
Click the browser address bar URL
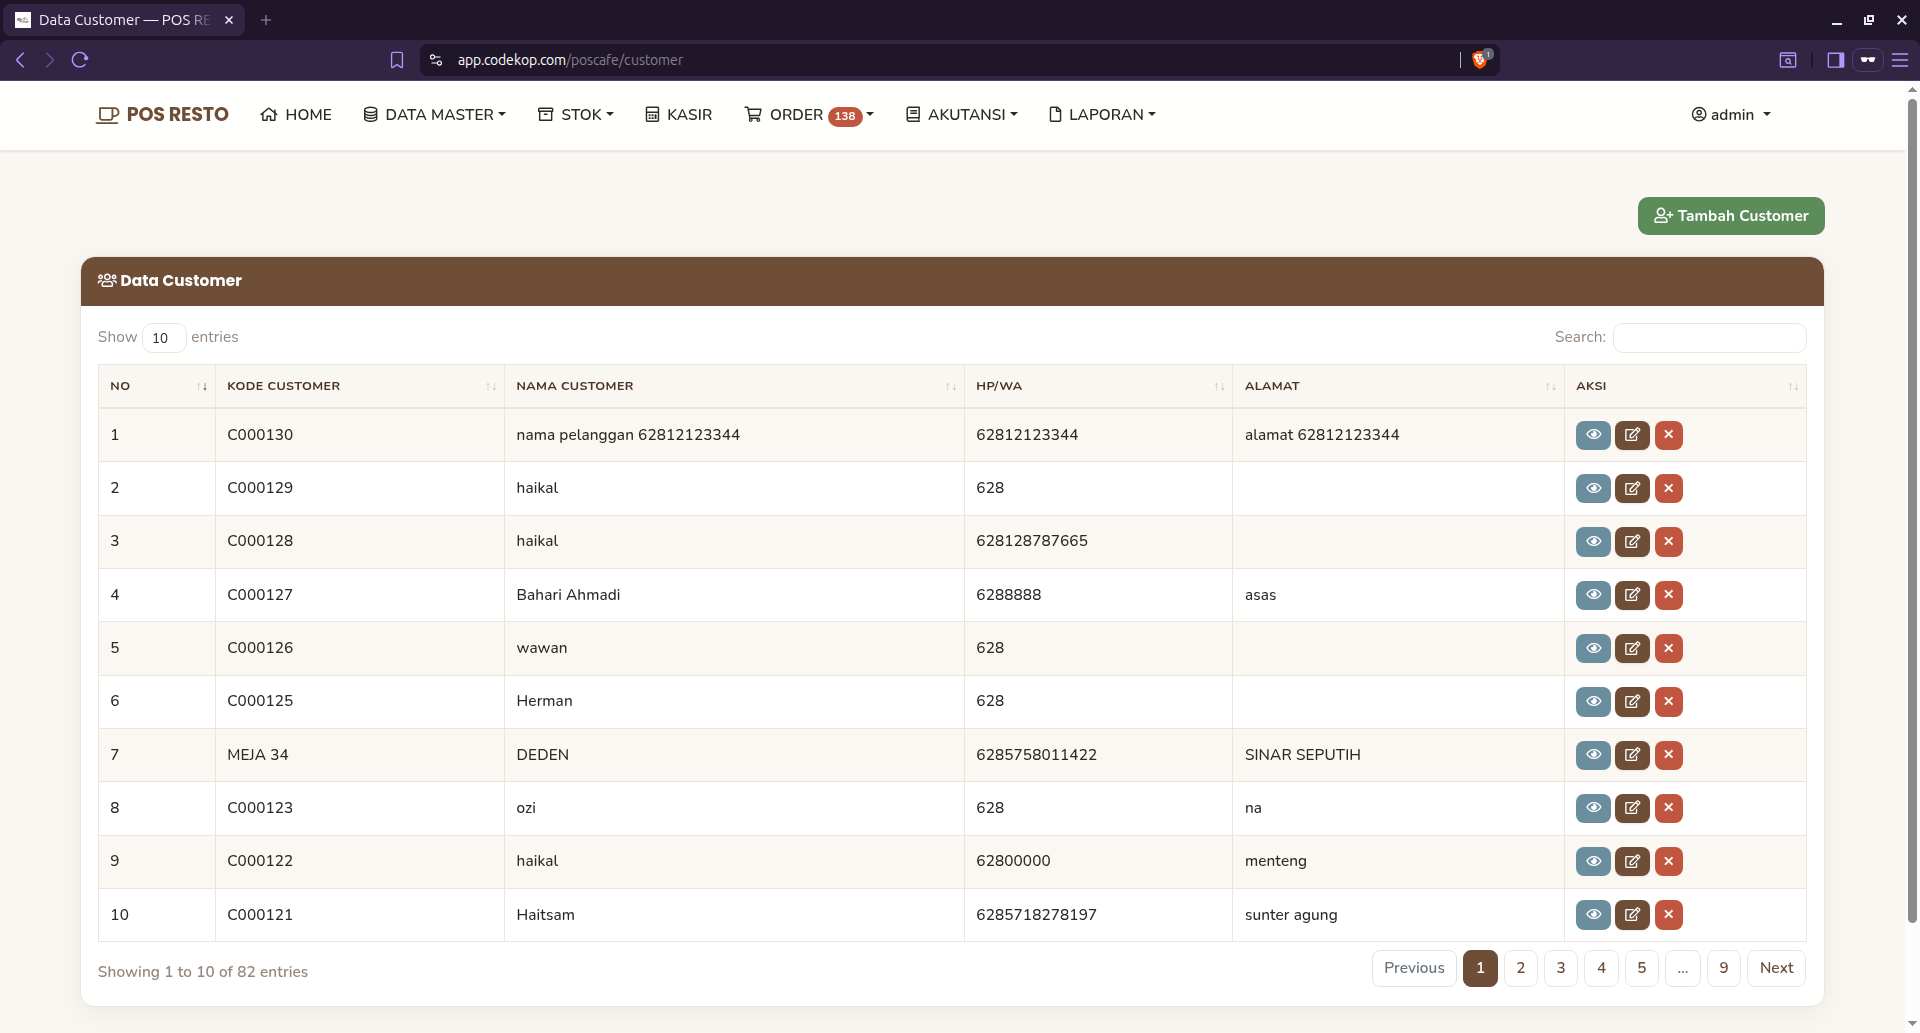tap(570, 60)
